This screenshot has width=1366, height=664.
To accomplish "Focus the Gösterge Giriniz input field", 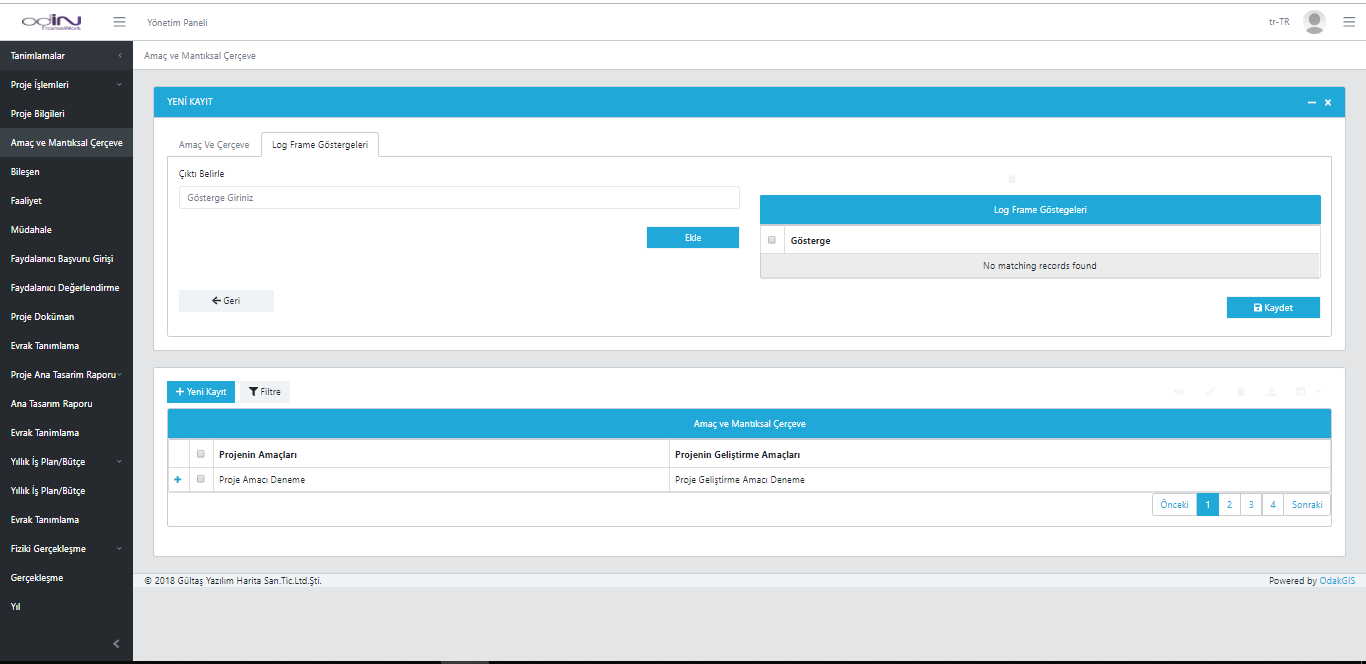I will click(x=459, y=198).
